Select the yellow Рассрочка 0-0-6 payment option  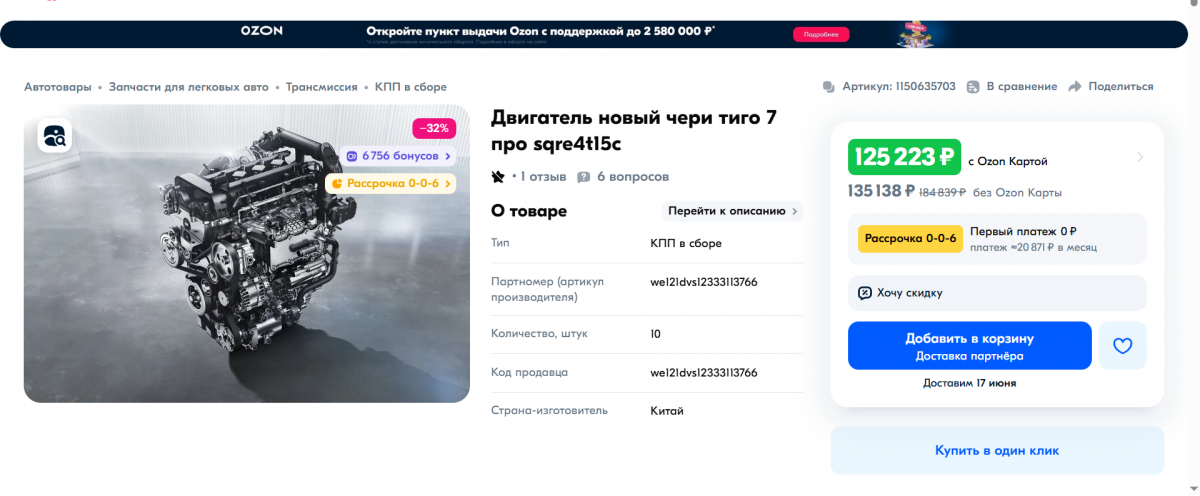pos(910,239)
